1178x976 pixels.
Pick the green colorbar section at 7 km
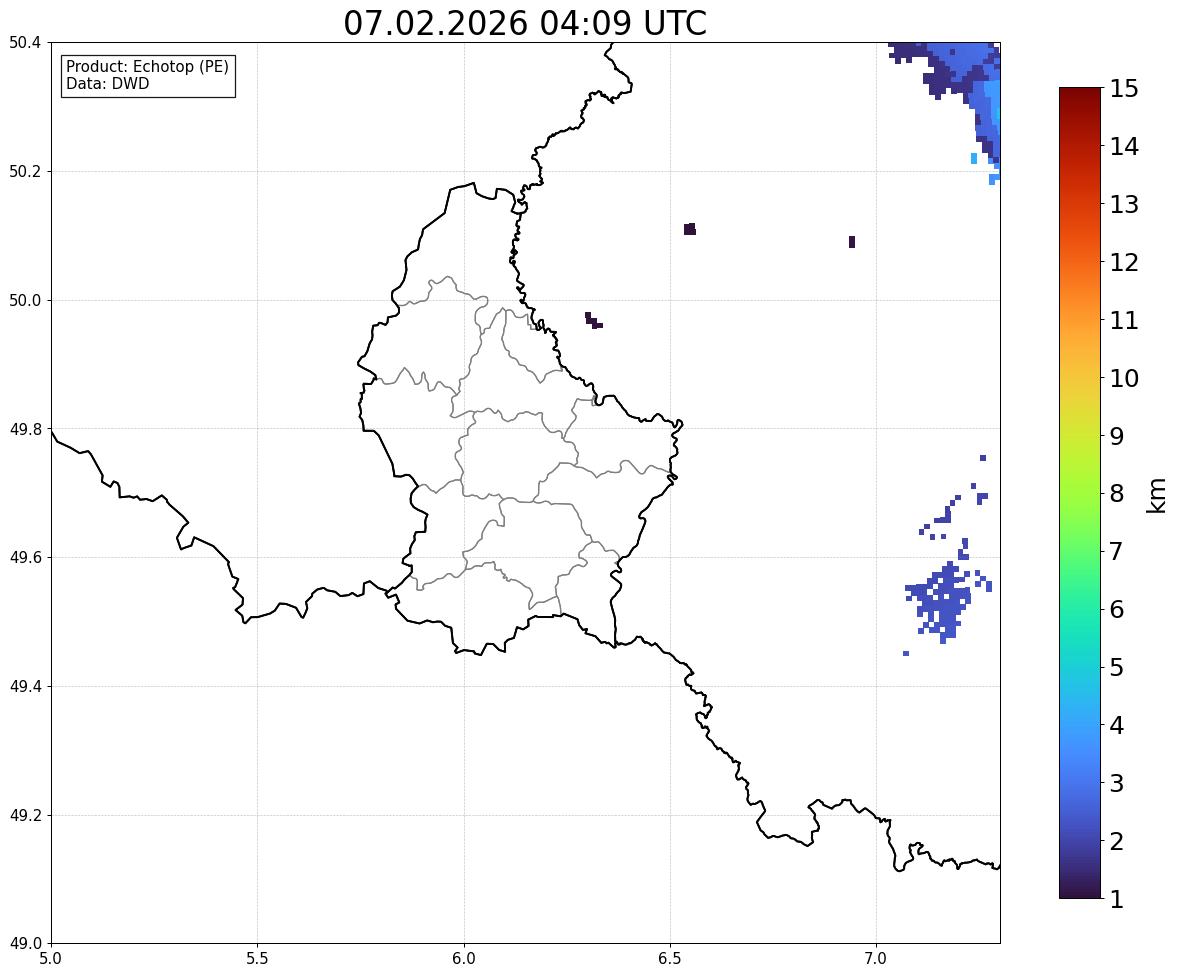[x=1080, y=551]
